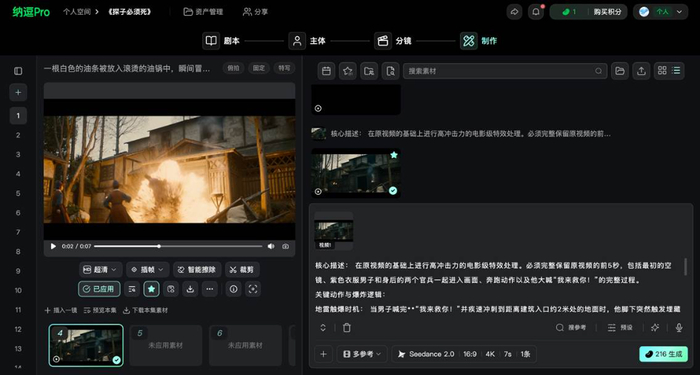
Task: Mute the video player volume
Action: (x=271, y=246)
